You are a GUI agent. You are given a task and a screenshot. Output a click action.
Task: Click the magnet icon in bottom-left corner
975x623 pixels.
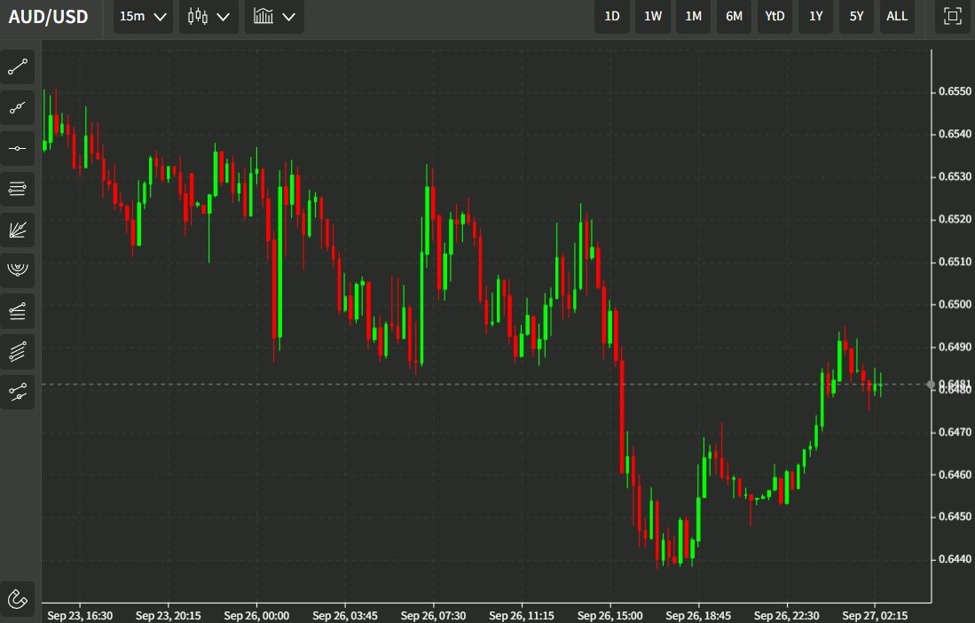click(x=18, y=599)
